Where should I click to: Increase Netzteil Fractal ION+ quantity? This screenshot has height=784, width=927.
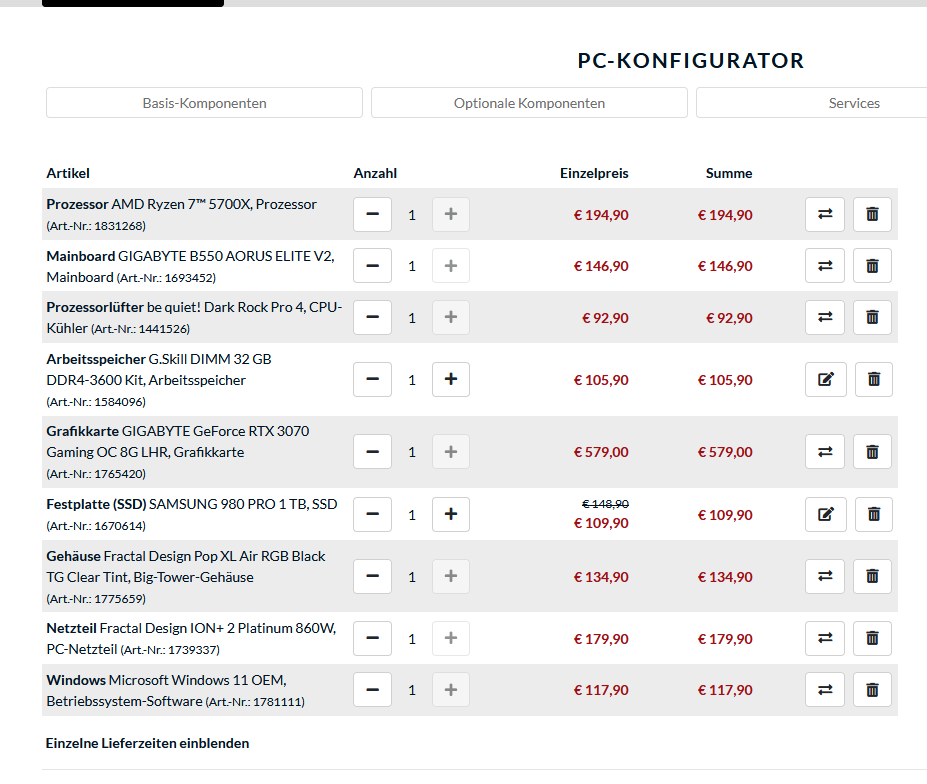450,638
